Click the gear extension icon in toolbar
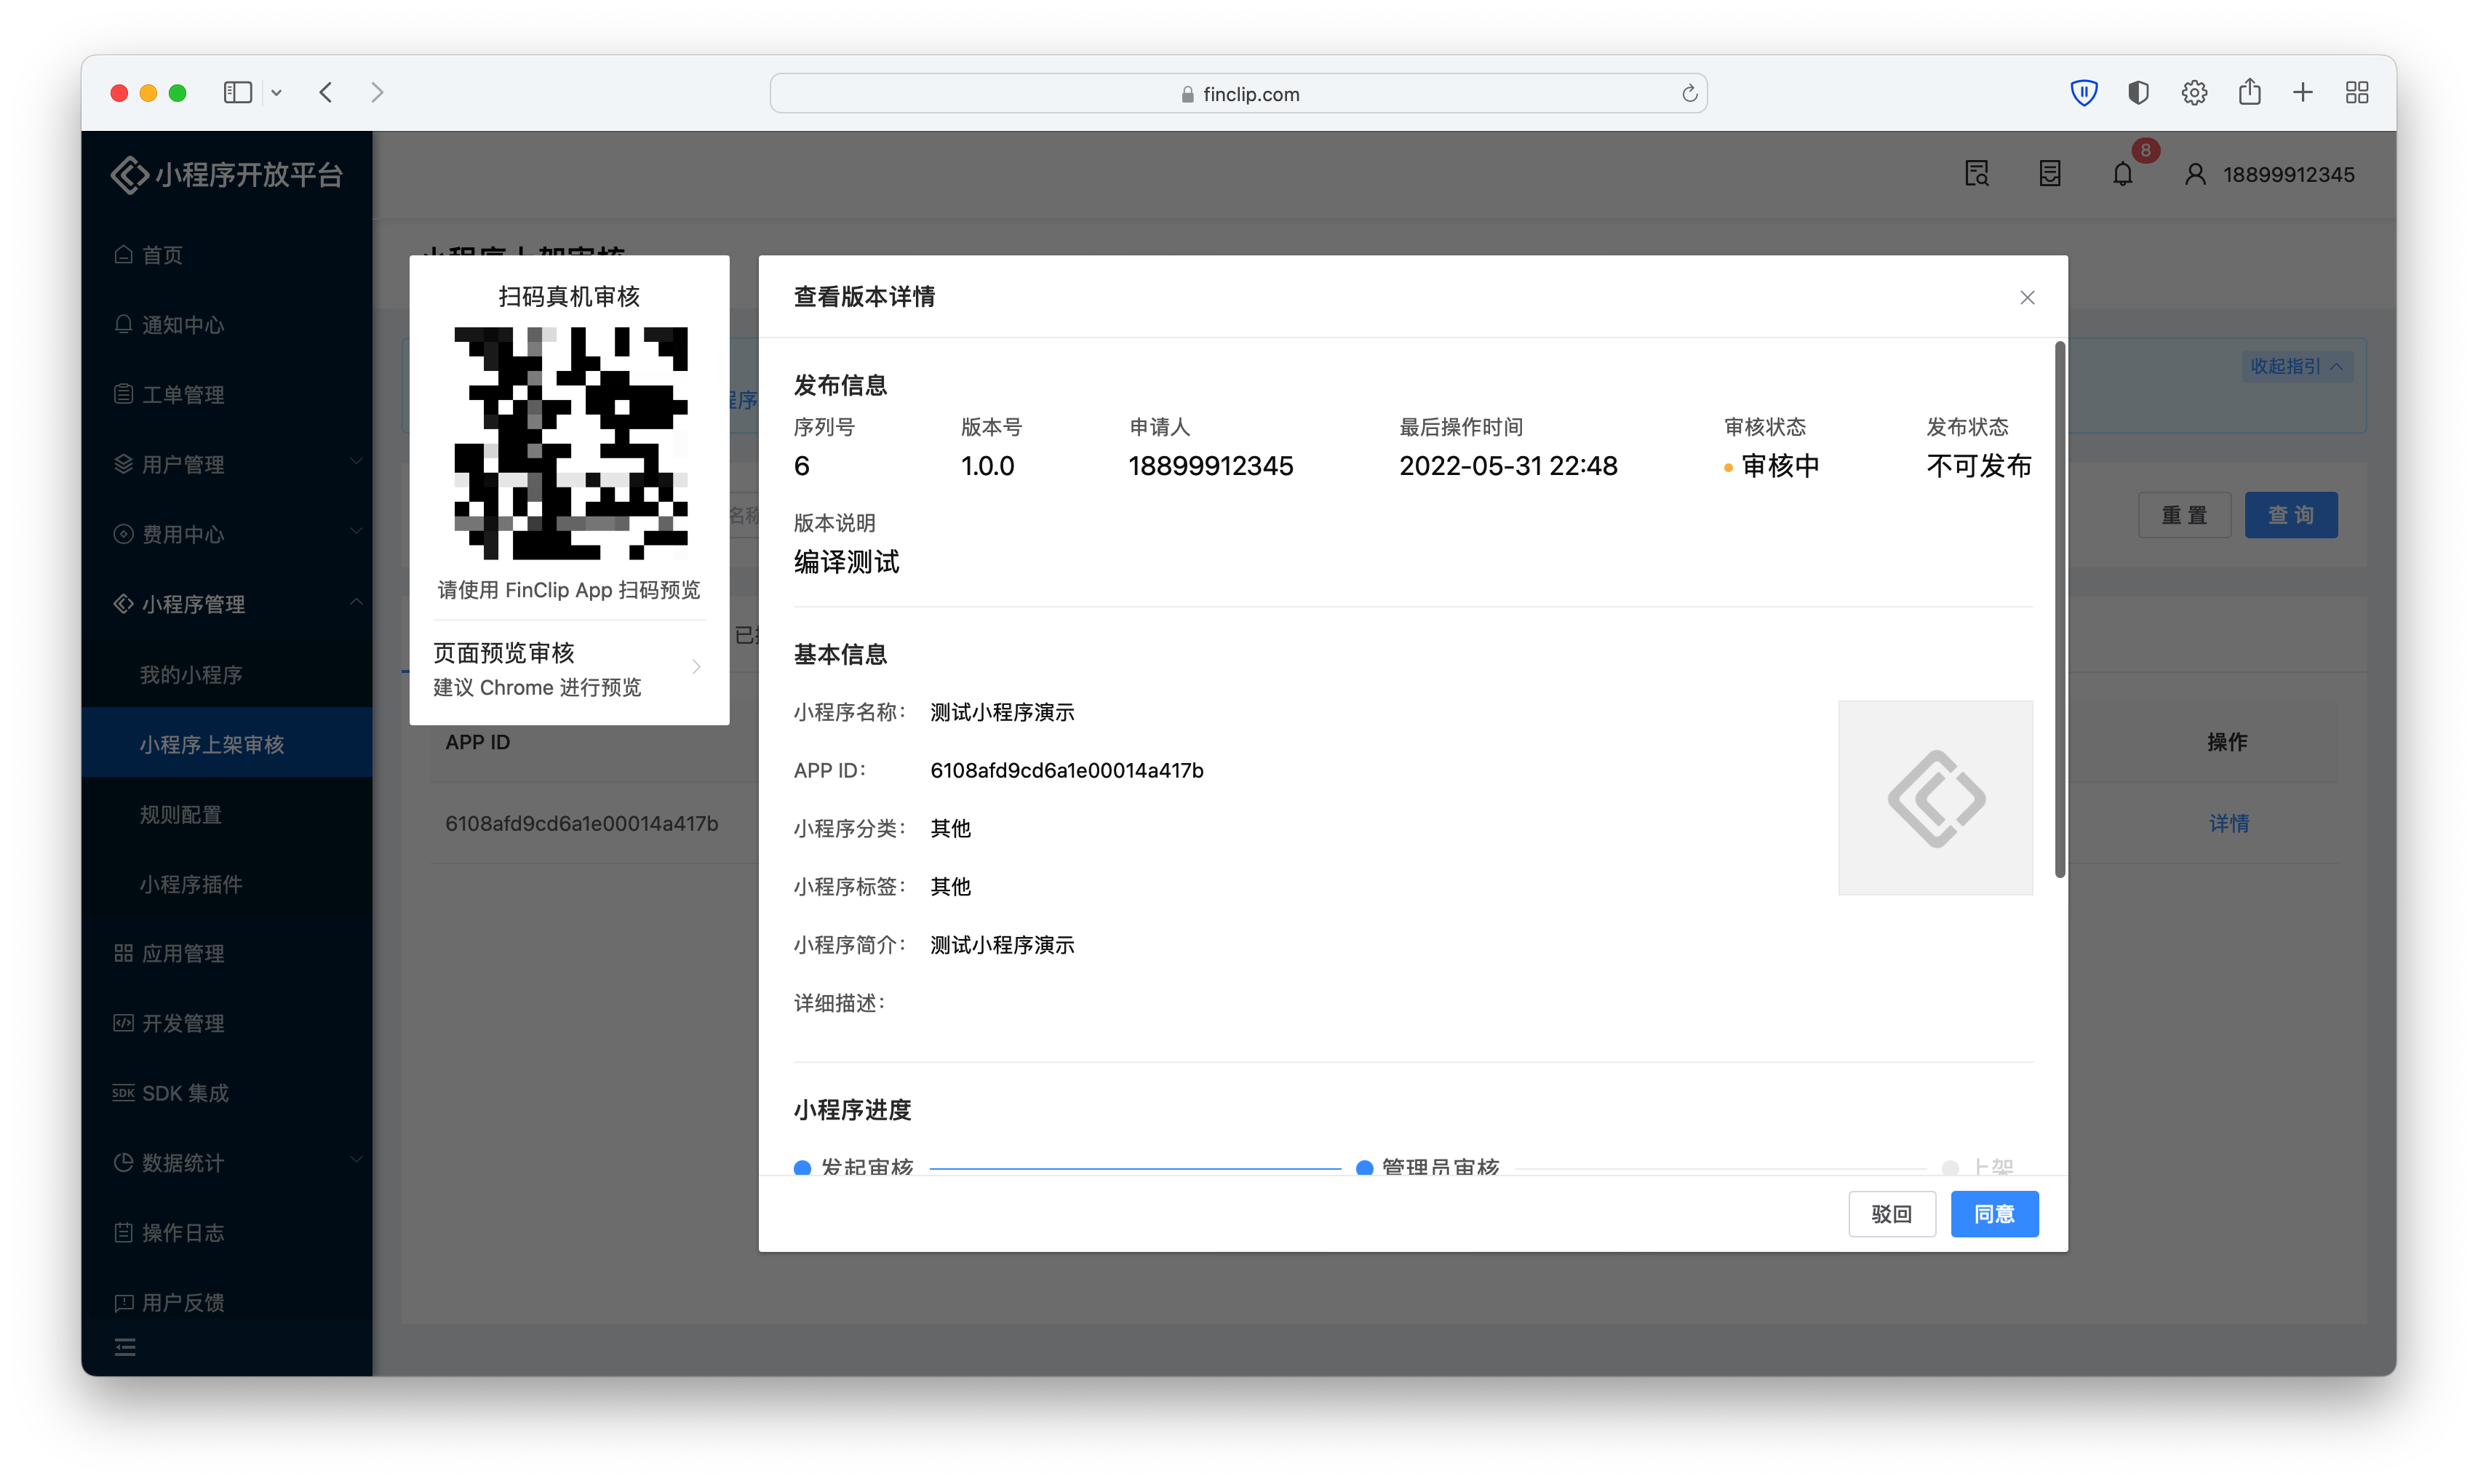This screenshot has height=1484, width=2478. [2194, 93]
